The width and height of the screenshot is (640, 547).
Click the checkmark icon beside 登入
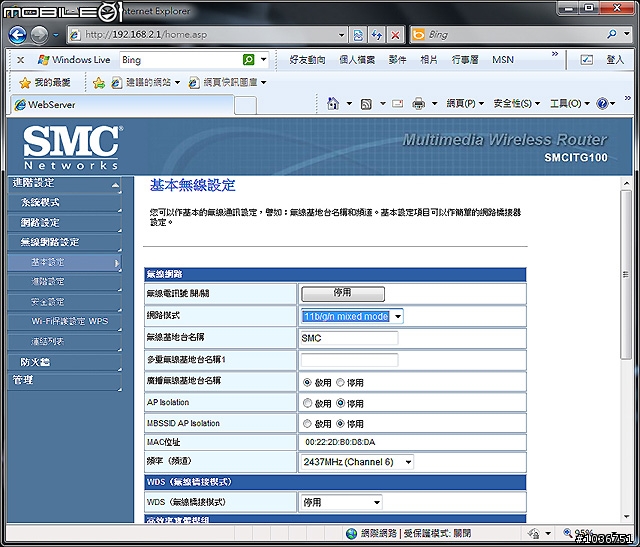pos(587,60)
